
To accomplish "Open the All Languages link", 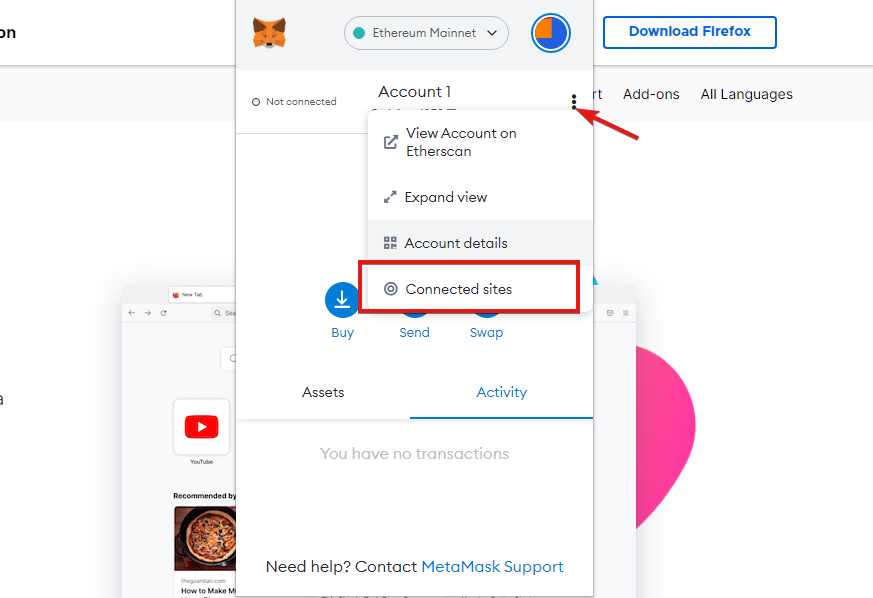I will (746, 94).
